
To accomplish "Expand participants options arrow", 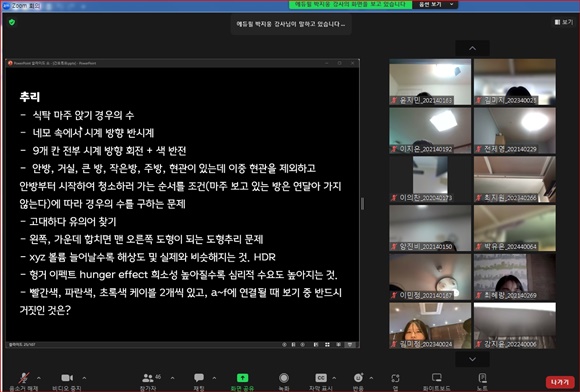I will [x=172, y=378].
